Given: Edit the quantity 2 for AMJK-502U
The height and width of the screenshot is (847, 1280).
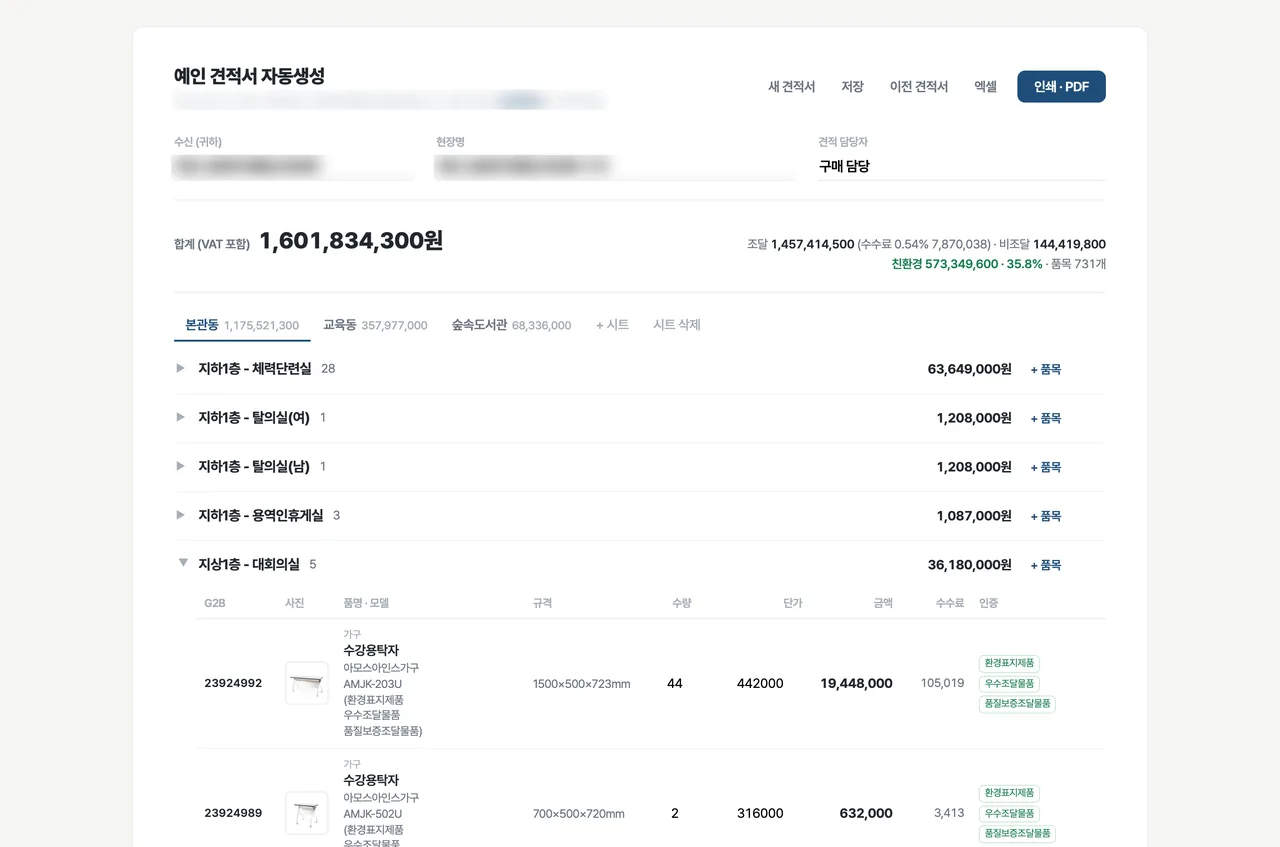Looking at the screenshot, I should click(x=675, y=813).
